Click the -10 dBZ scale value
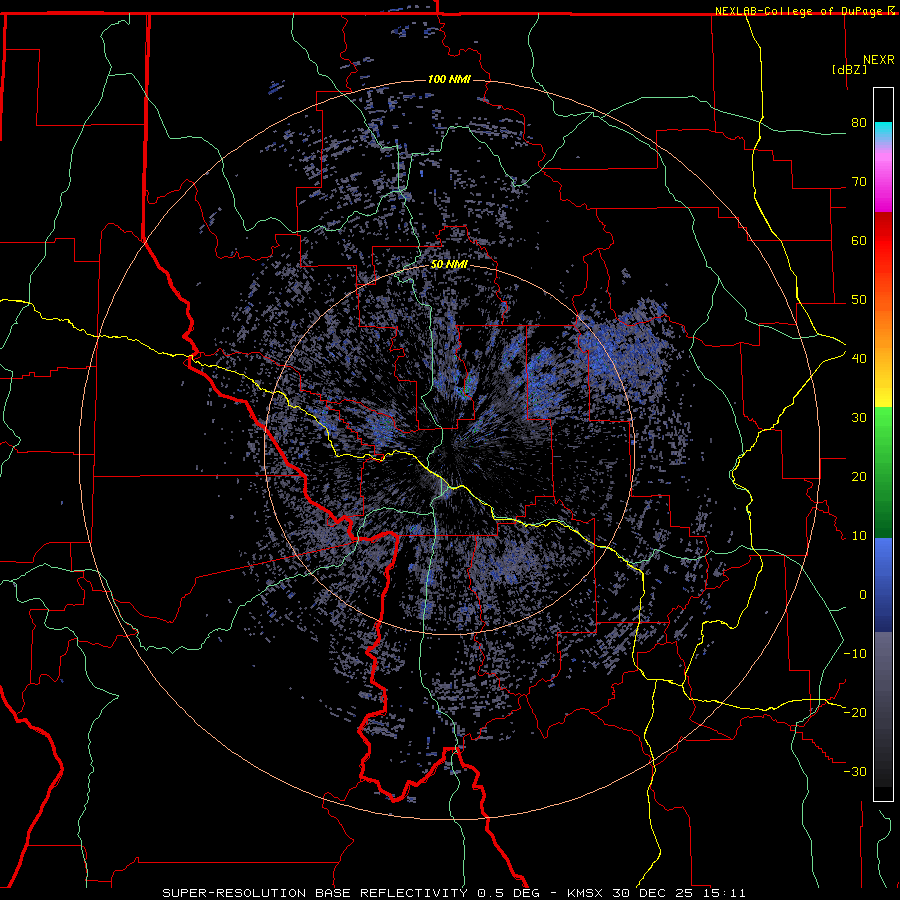Screen dimensions: 900x900 (x=855, y=654)
